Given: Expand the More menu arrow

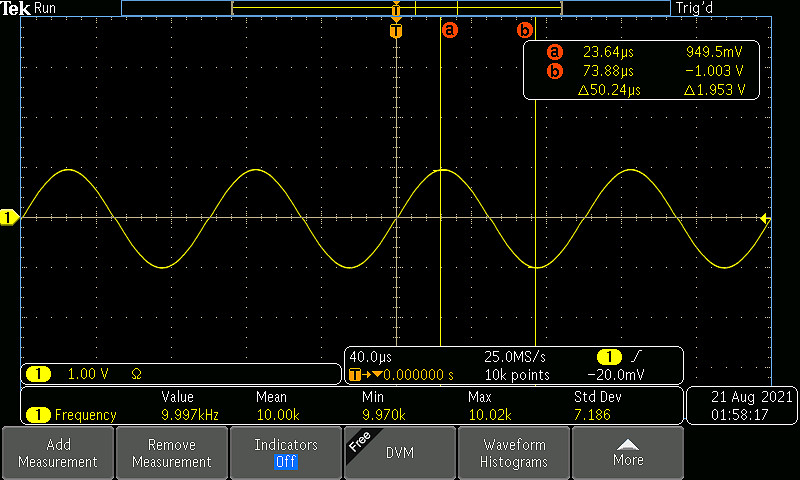Looking at the screenshot, I should pos(628,453).
